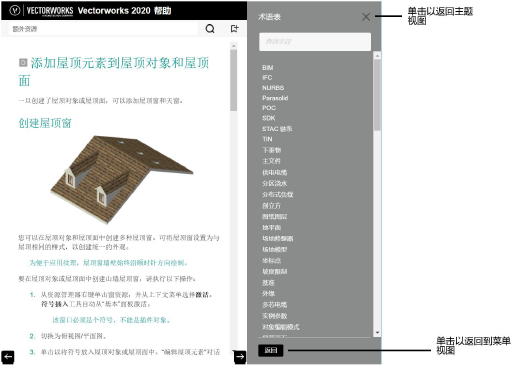The image size is (516, 366).
Task: Select the 多芯电缆 glossary entry
Action: 274,305
